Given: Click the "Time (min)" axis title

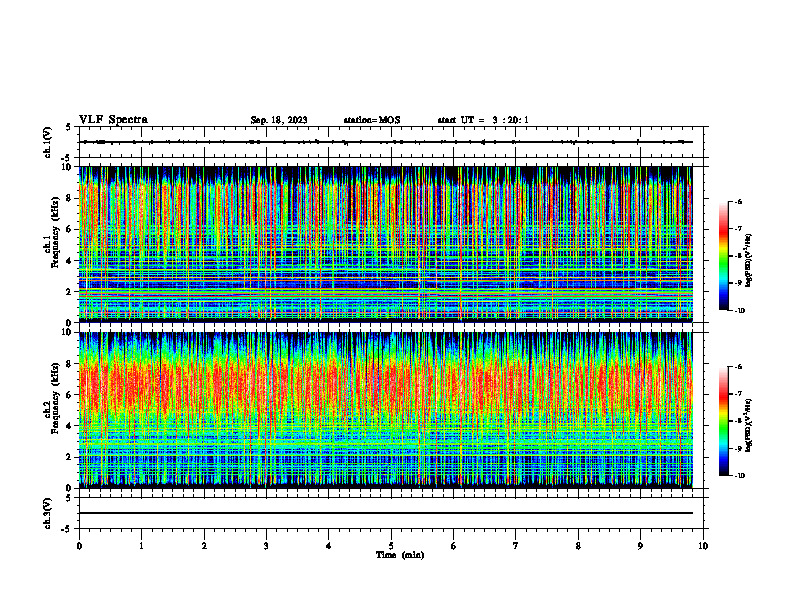Looking at the screenshot, I should pos(400,555).
